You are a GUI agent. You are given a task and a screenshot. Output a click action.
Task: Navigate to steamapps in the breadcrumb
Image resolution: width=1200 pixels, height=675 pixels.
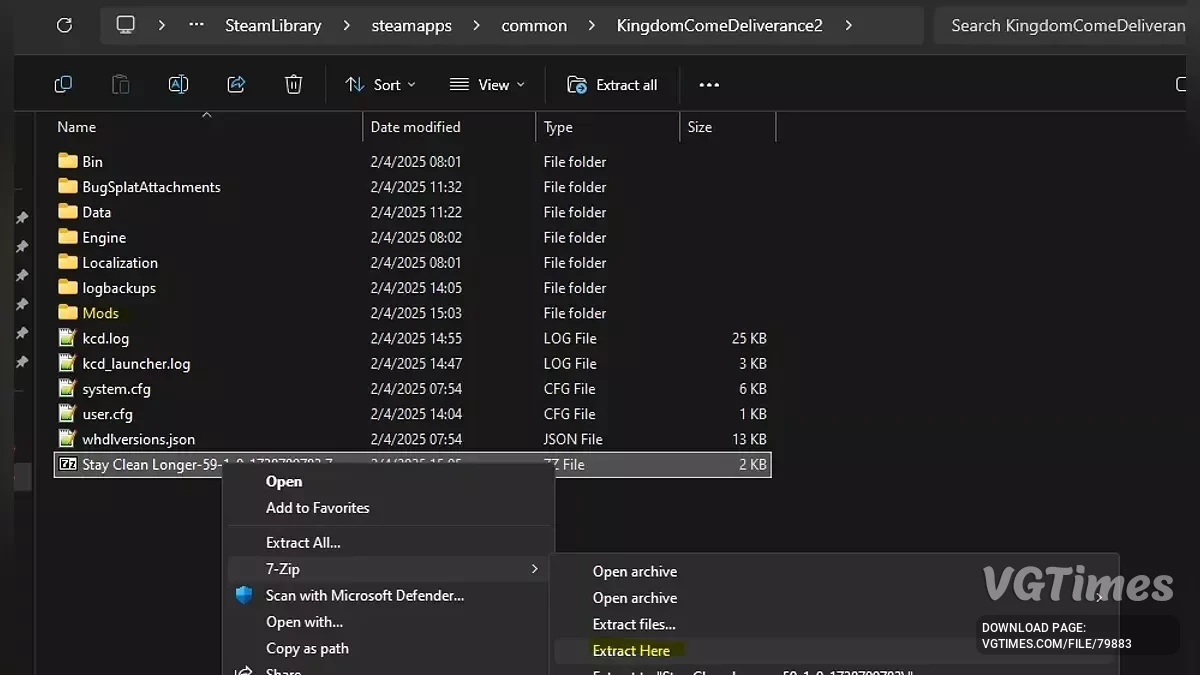[x=412, y=25]
